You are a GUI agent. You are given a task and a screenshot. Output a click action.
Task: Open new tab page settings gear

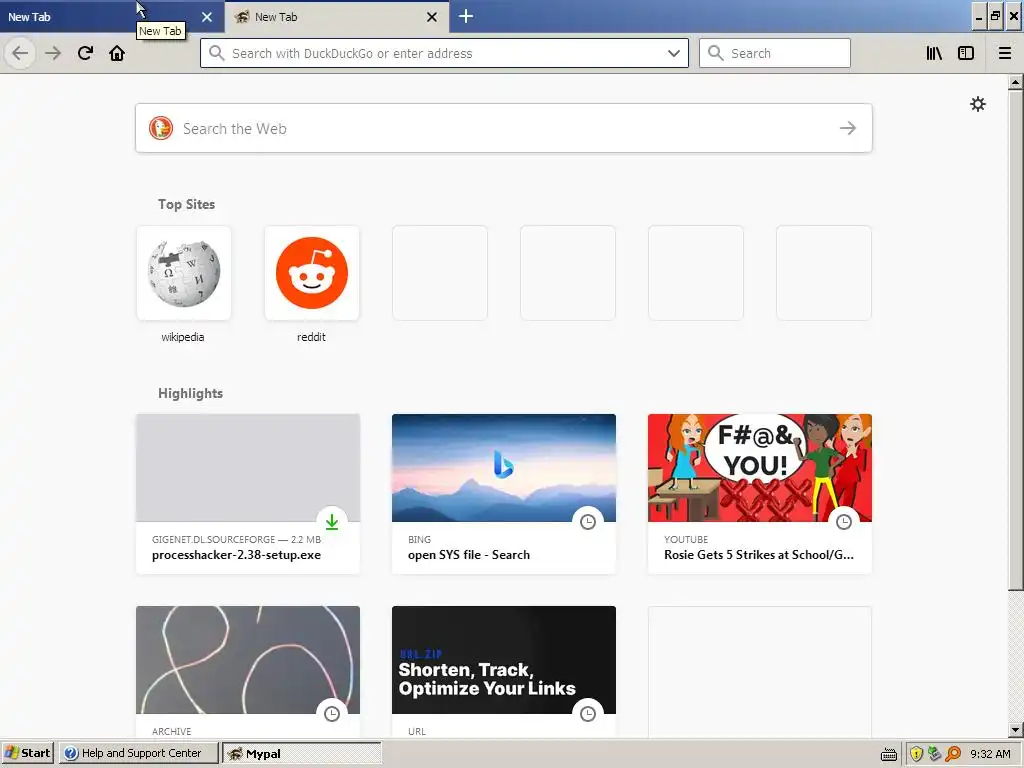point(978,104)
